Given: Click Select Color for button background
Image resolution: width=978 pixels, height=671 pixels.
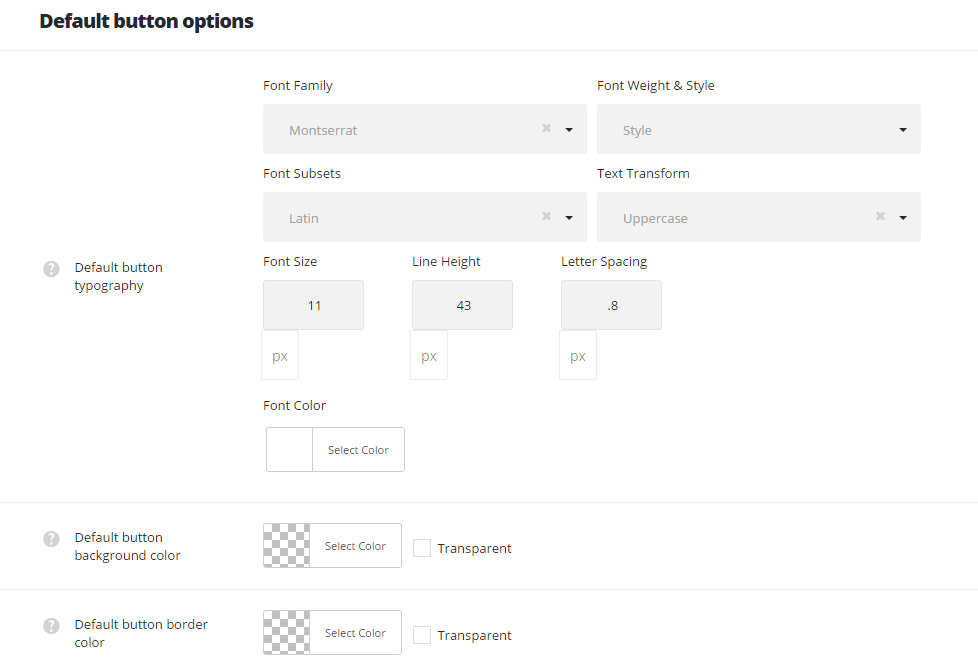Looking at the screenshot, I should point(355,546).
